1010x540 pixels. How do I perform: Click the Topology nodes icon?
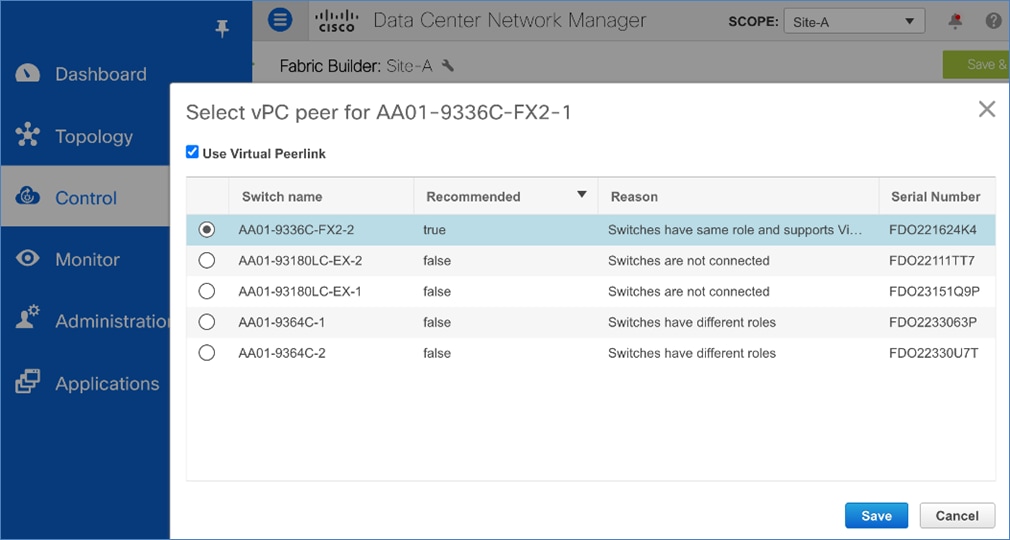click(x=28, y=135)
